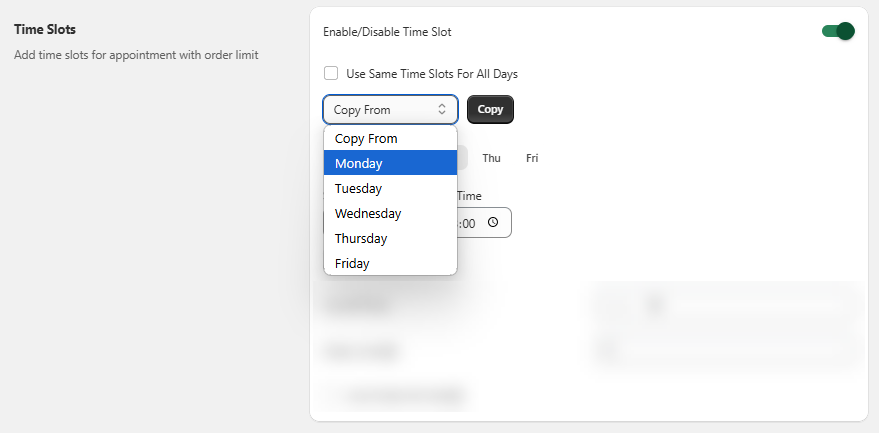
Task: Click the time slots description text
Action: tap(136, 55)
